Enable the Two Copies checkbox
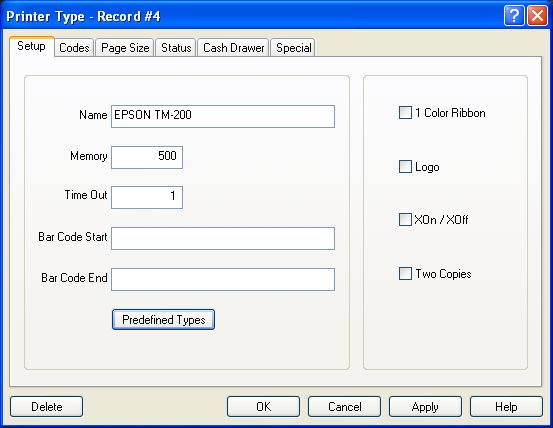This screenshot has width=553, height=428. [x=405, y=274]
